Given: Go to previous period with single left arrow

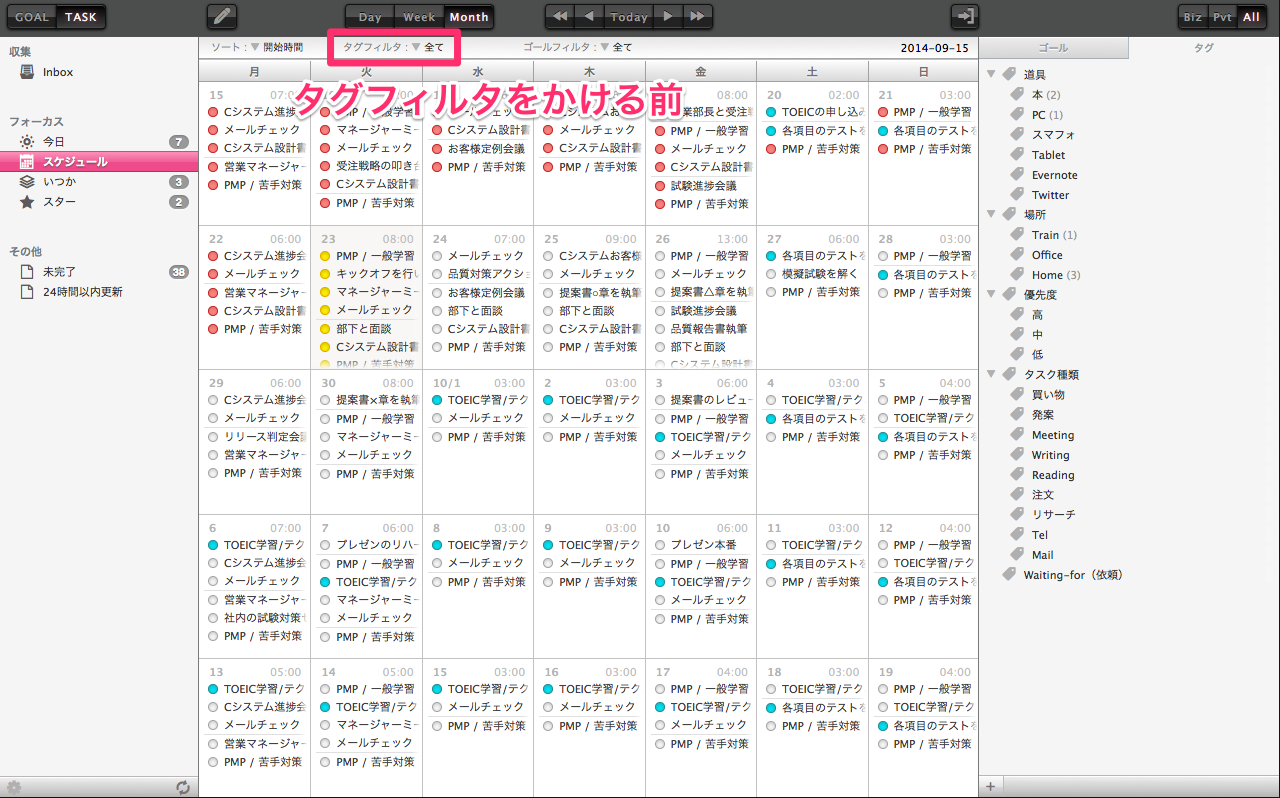Looking at the screenshot, I should [590, 16].
